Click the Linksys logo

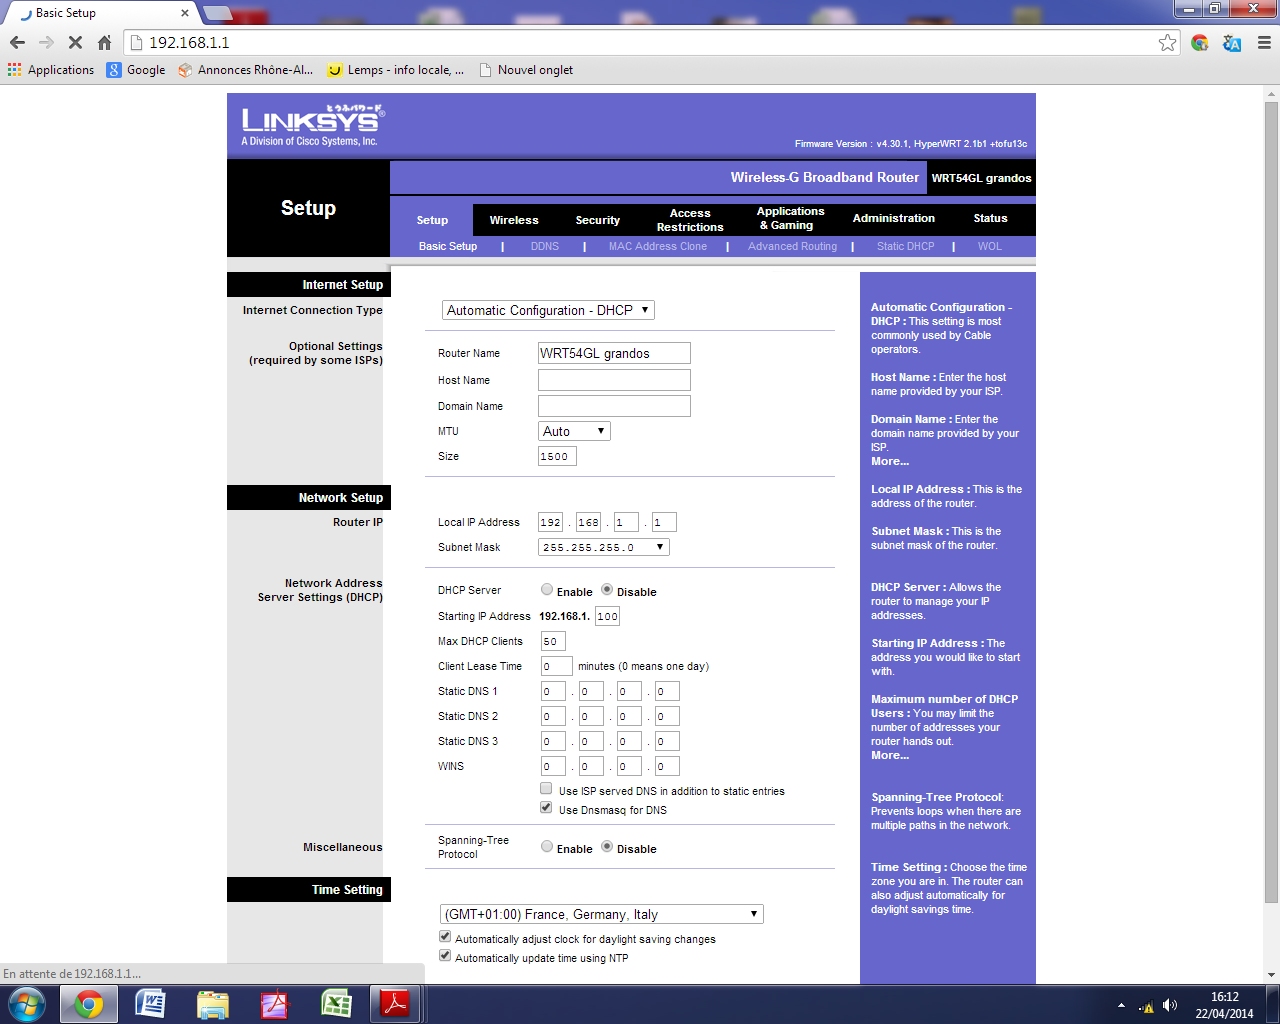click(312, 126)
